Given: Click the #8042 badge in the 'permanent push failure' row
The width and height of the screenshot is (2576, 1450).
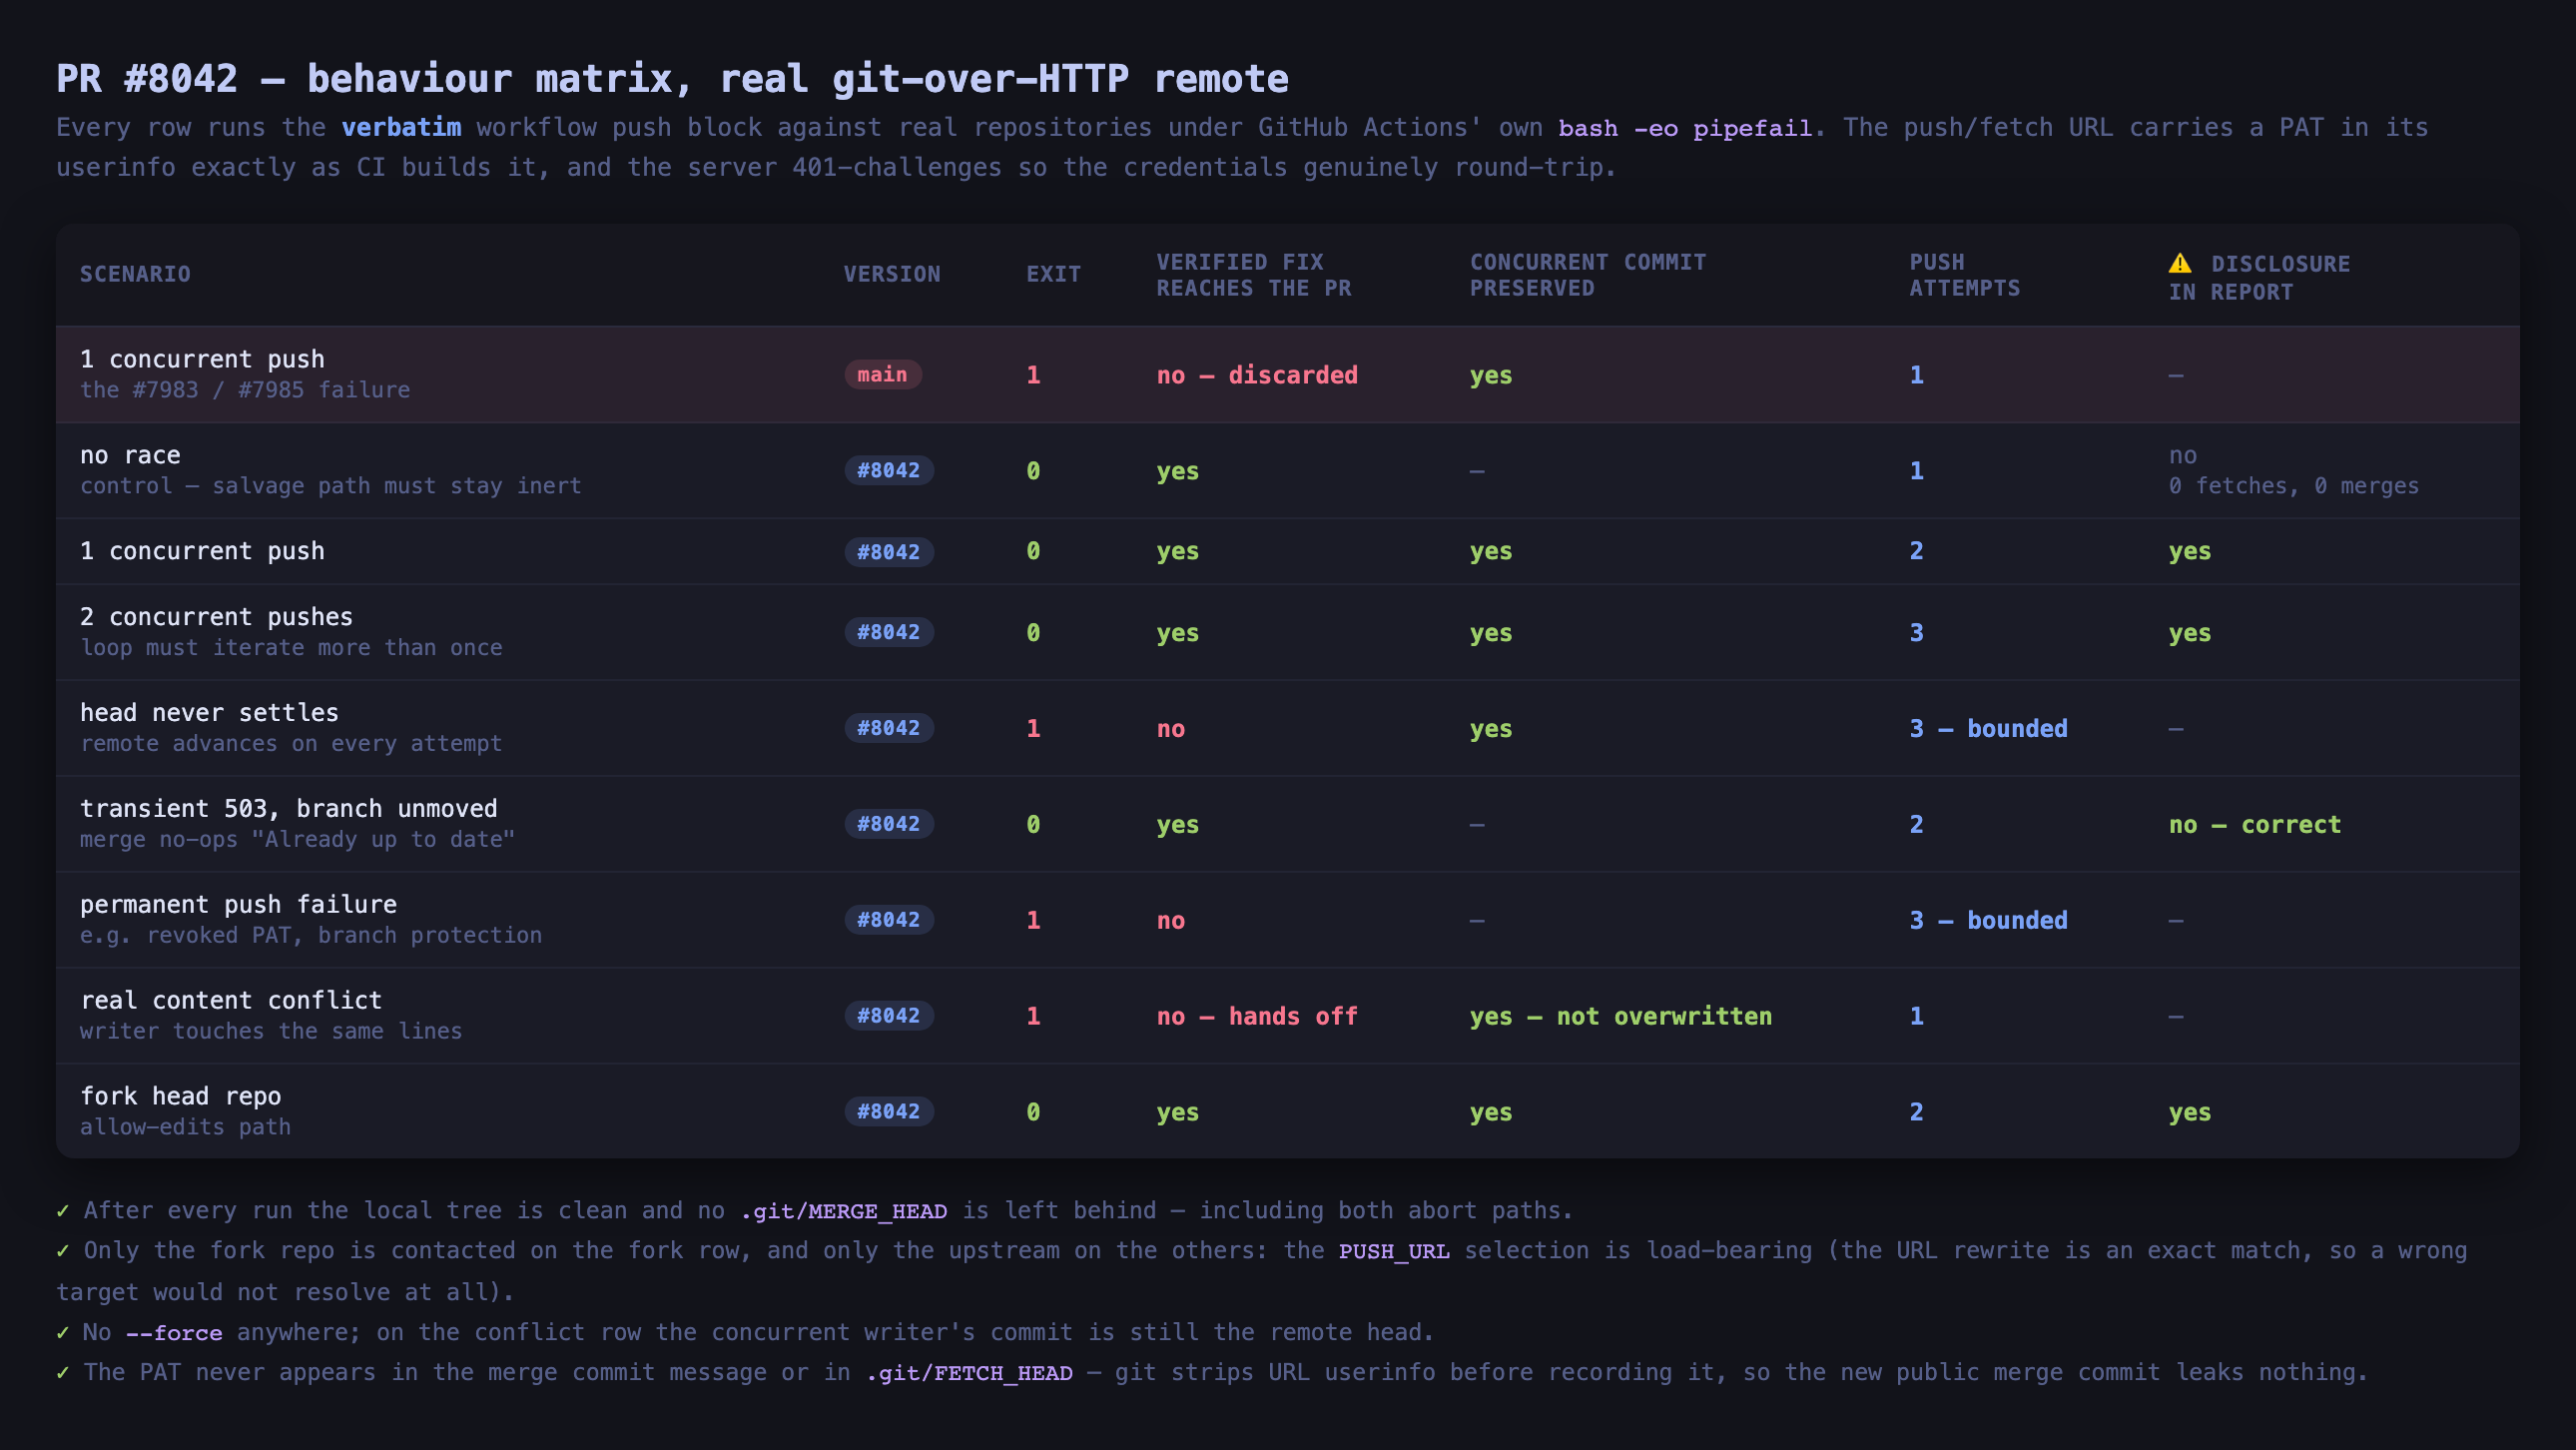Looking at the screenshot, I should point(888,920).
